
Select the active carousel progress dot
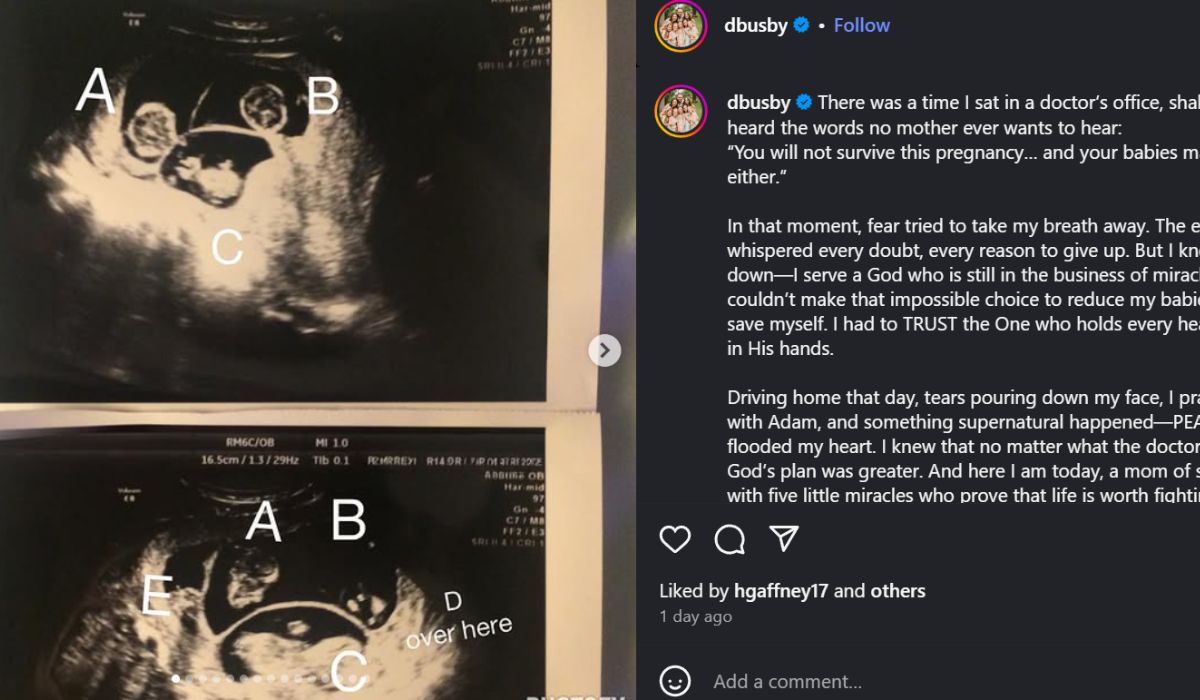click(175, 678)
